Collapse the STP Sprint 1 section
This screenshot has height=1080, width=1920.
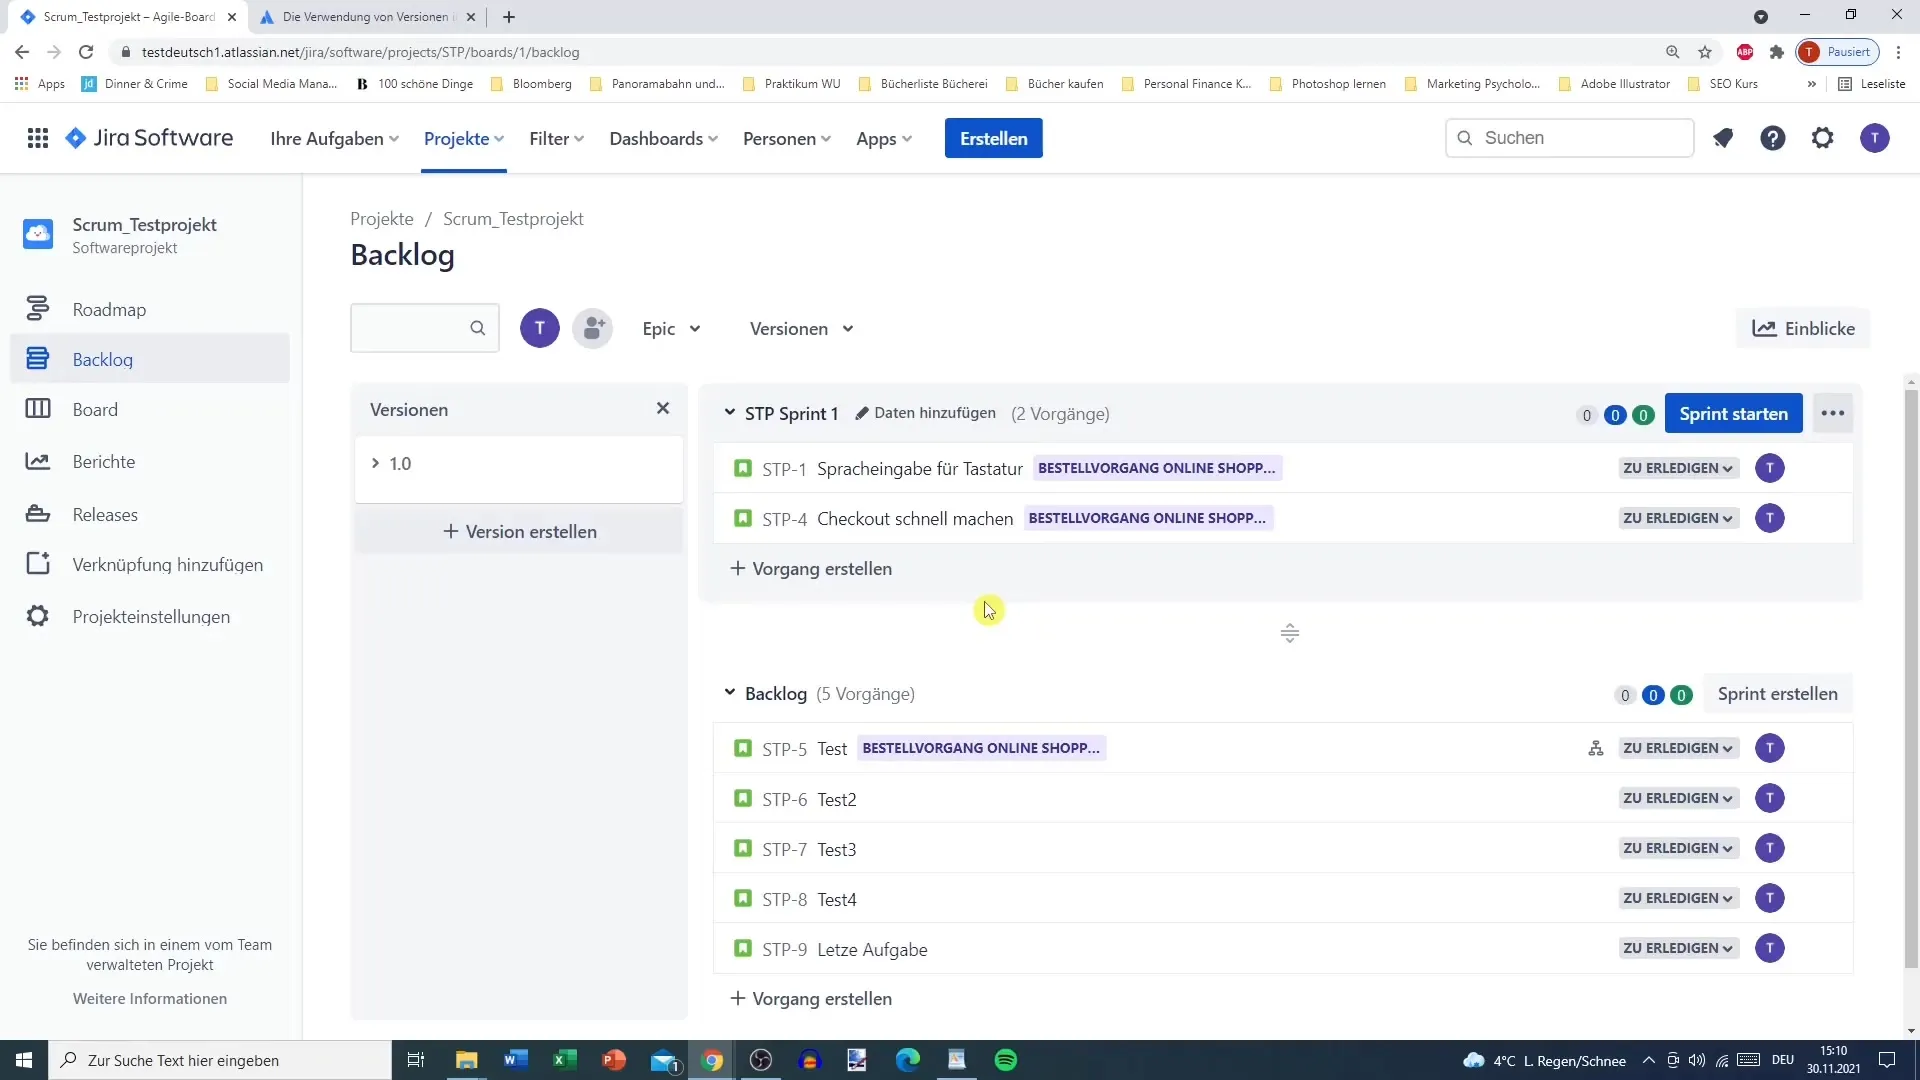click(x=730, y=412)
